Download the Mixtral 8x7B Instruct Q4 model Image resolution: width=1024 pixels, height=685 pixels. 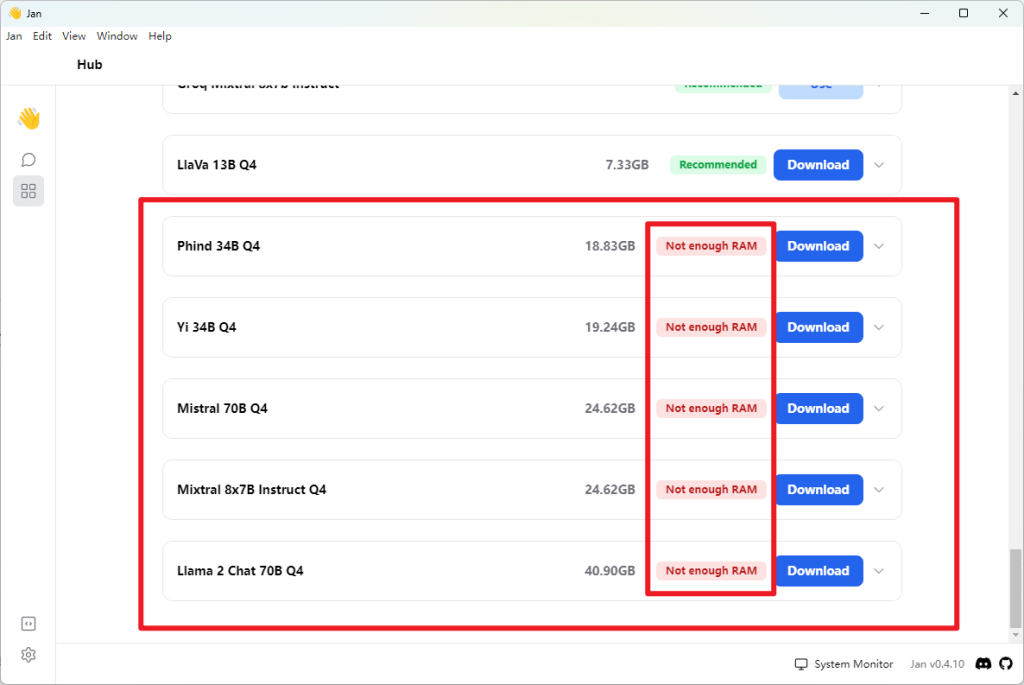click(x=818, y=490)
